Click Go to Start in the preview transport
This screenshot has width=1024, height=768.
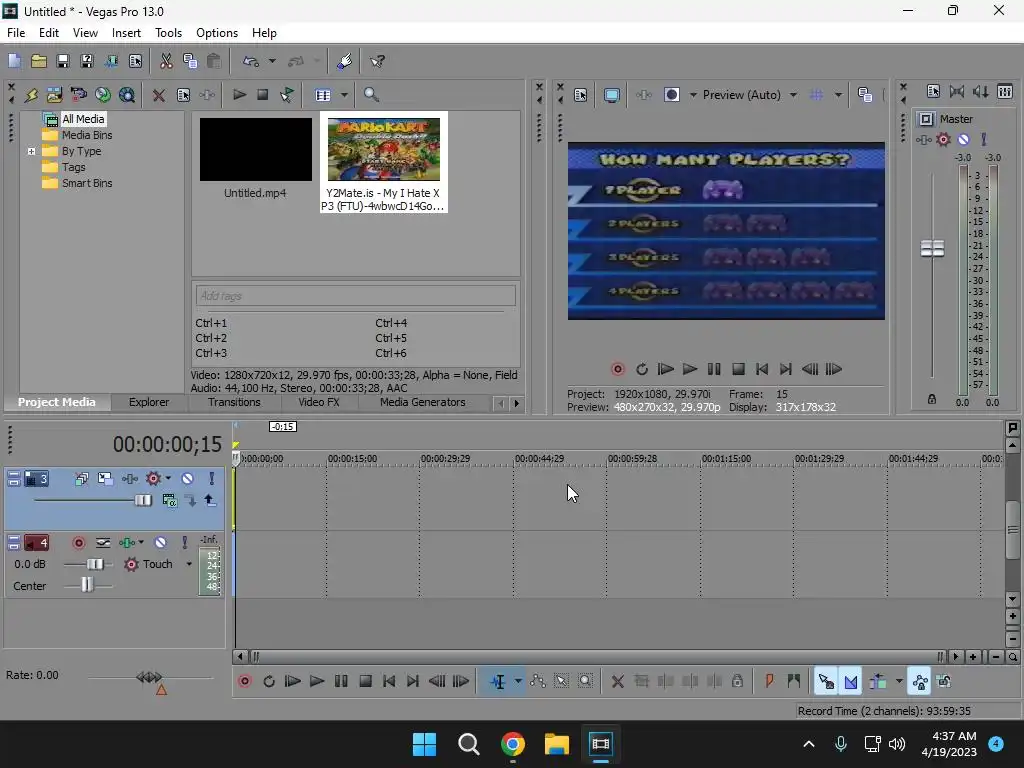click(x=761, y=369)
